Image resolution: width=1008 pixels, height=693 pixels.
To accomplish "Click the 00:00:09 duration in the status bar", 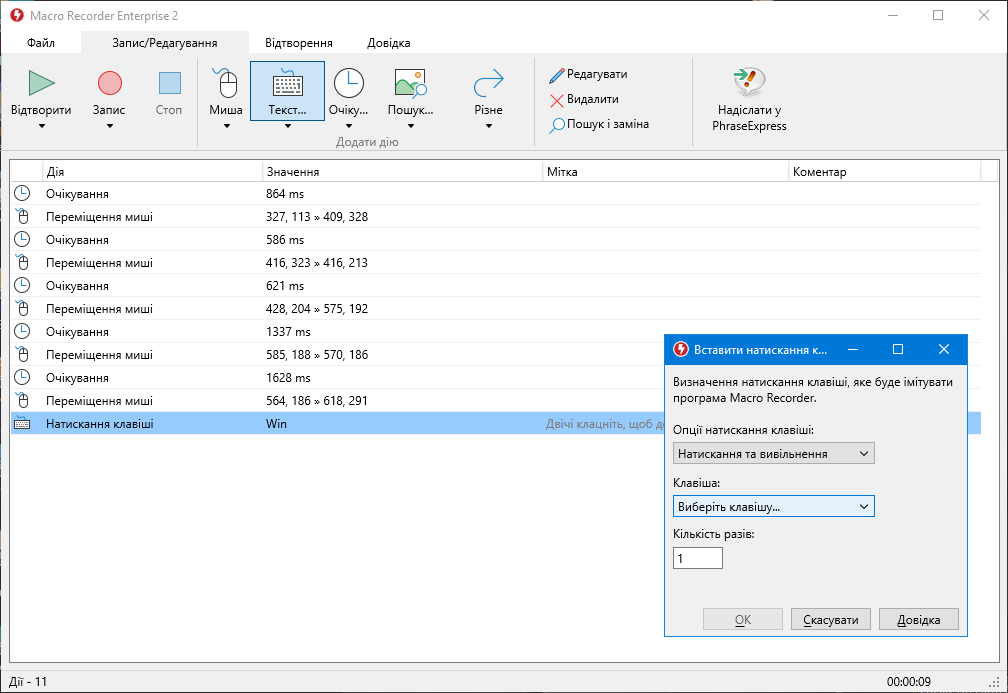I will [908, 681].
